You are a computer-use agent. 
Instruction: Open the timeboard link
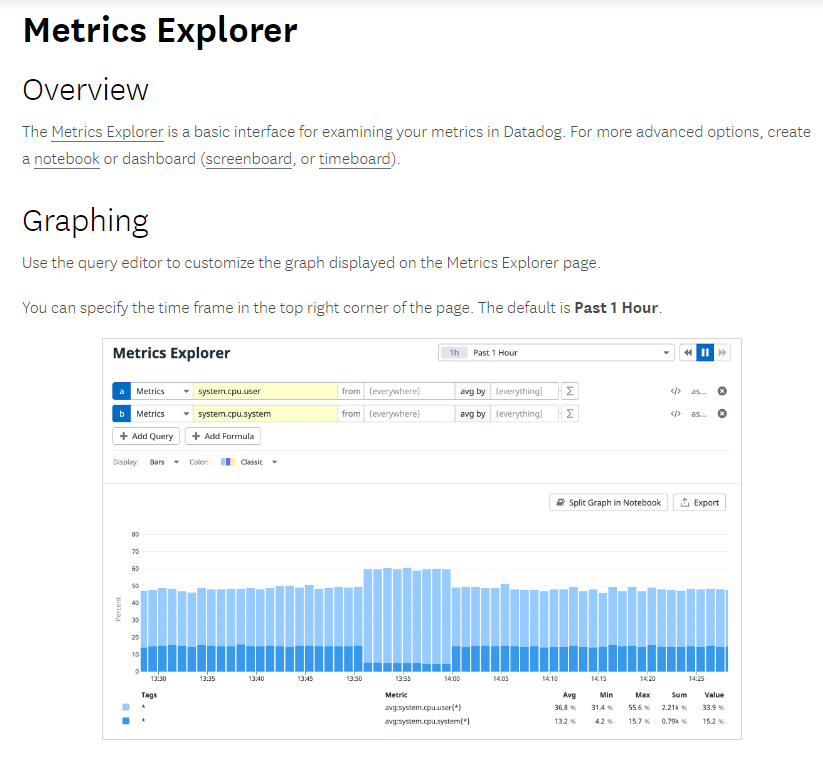[x=355, y=159]
